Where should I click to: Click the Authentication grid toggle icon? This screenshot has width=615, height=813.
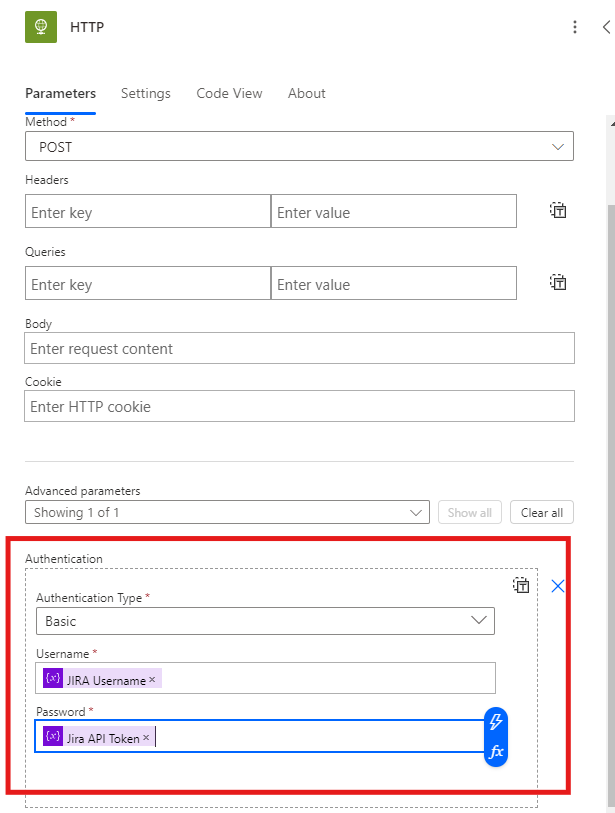pos(521,585)
